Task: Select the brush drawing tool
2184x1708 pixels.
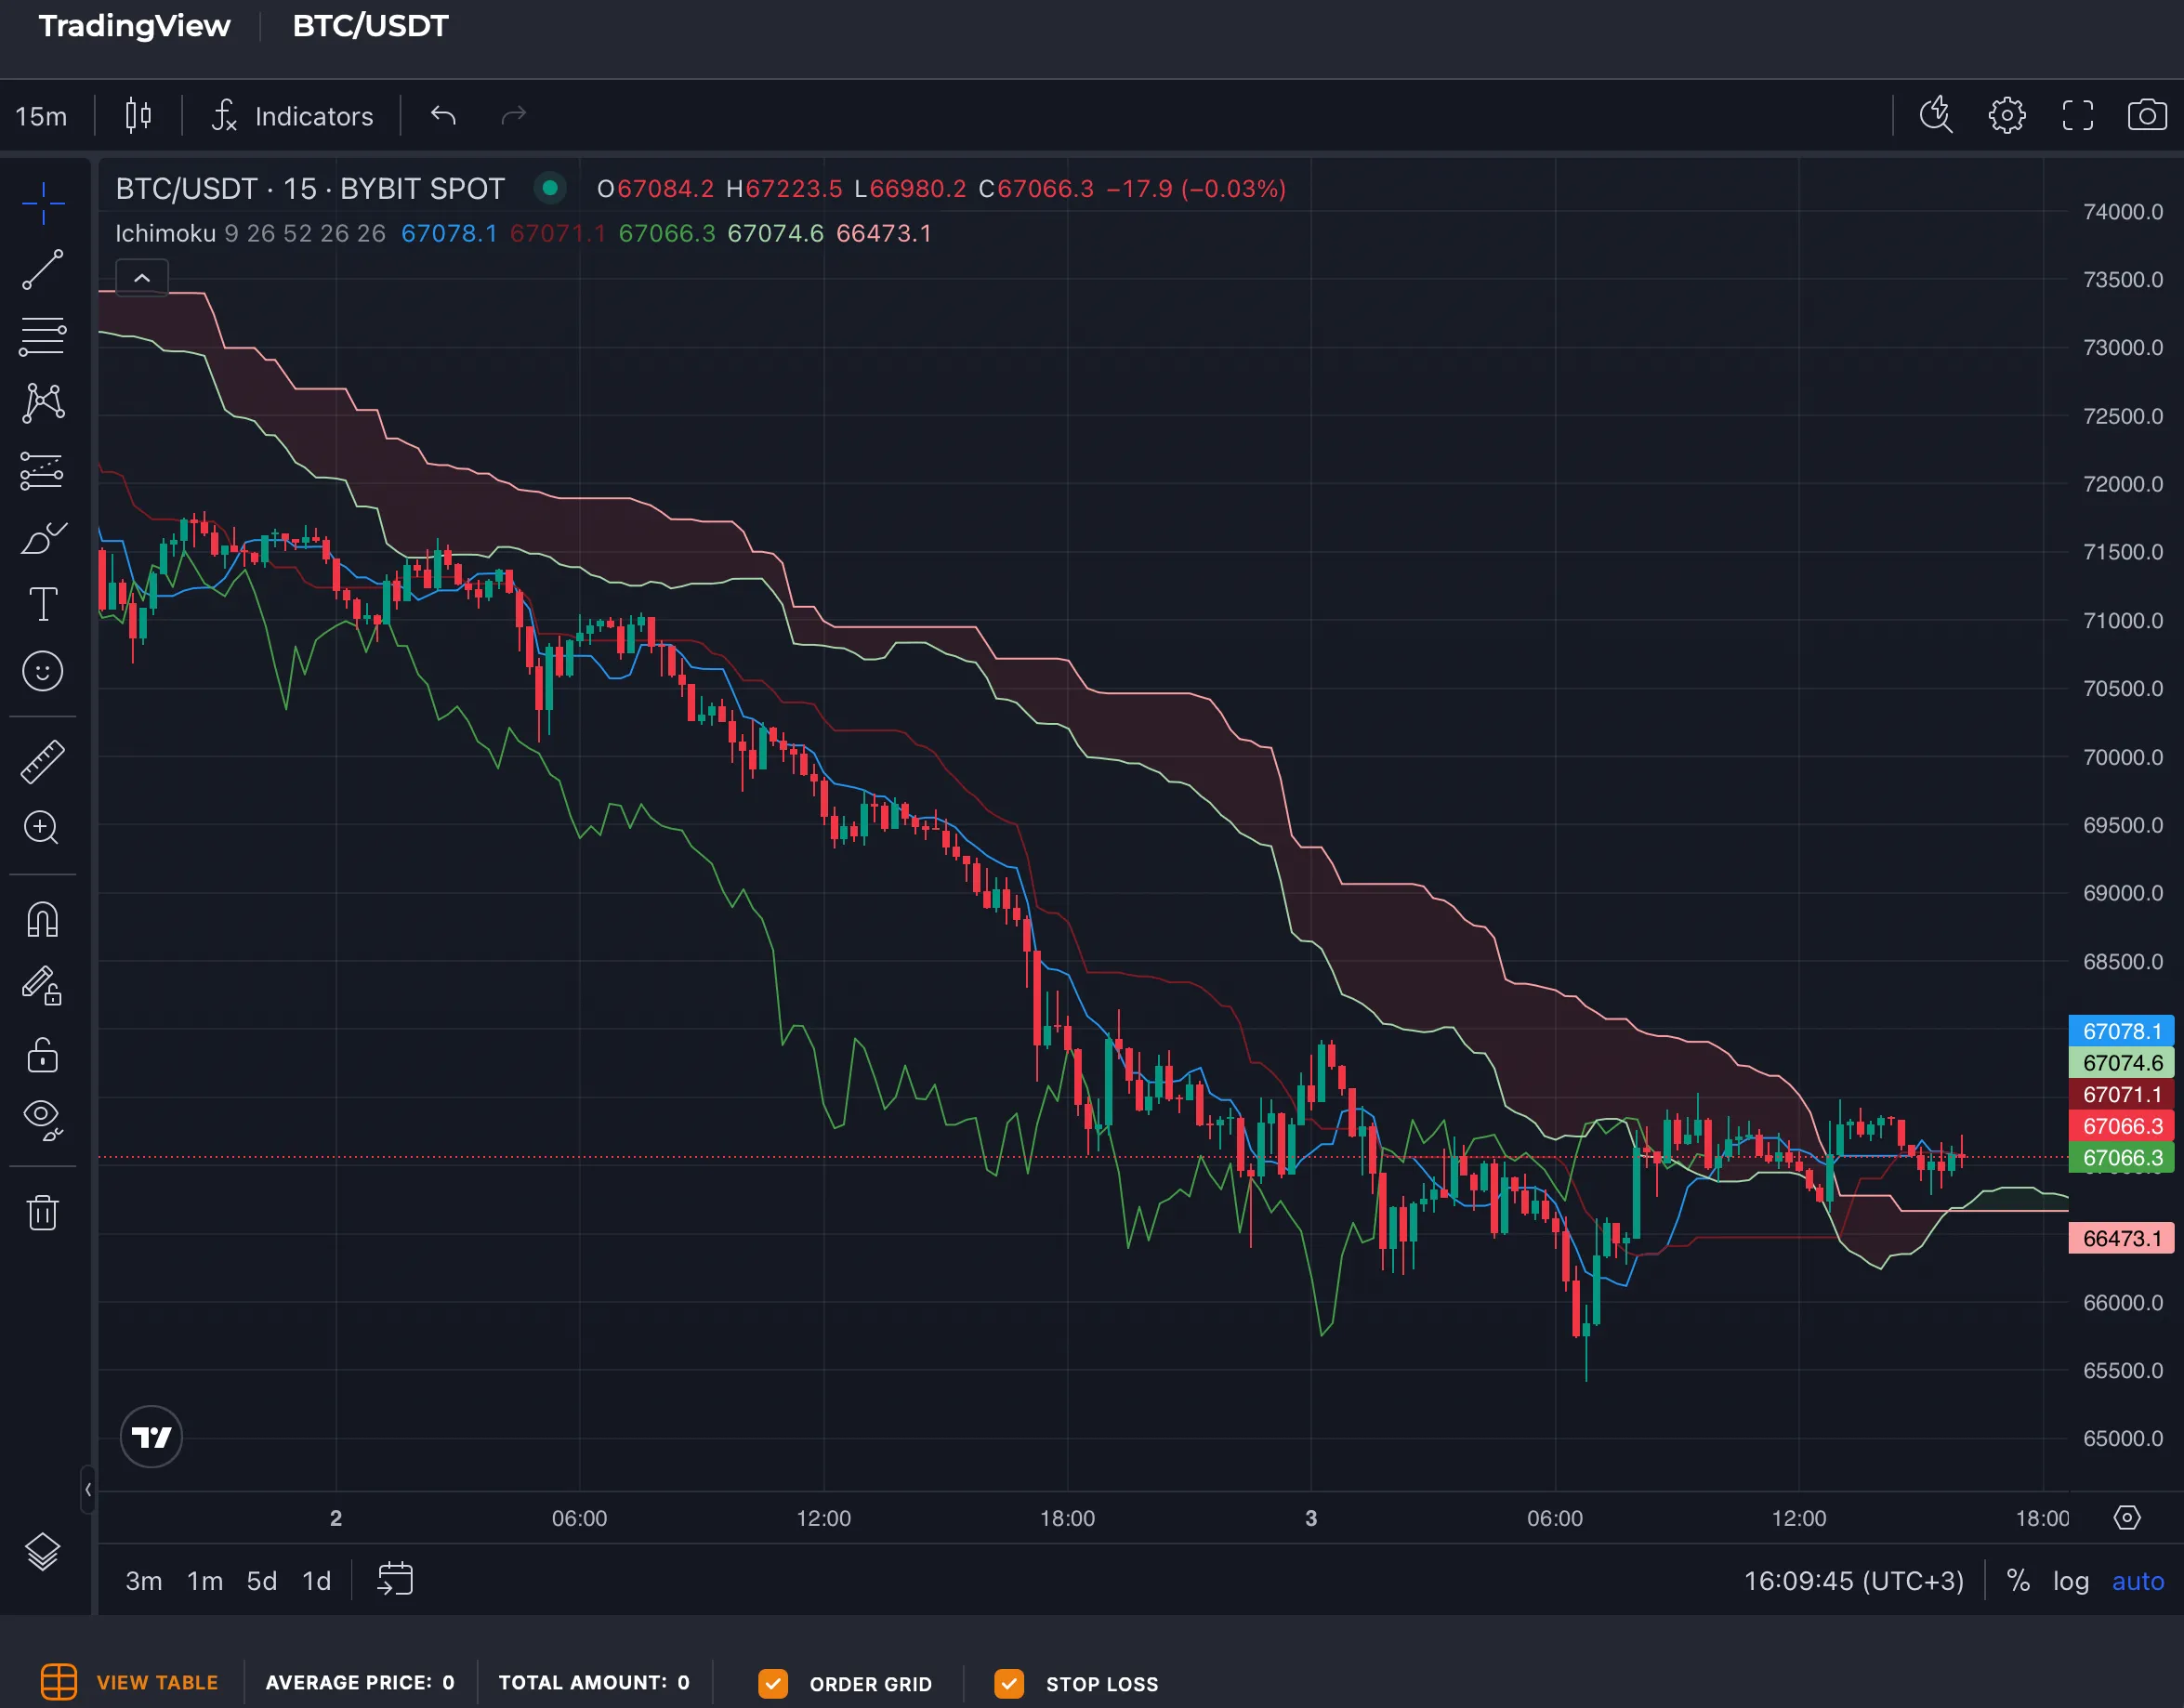Action: [43, 538]
